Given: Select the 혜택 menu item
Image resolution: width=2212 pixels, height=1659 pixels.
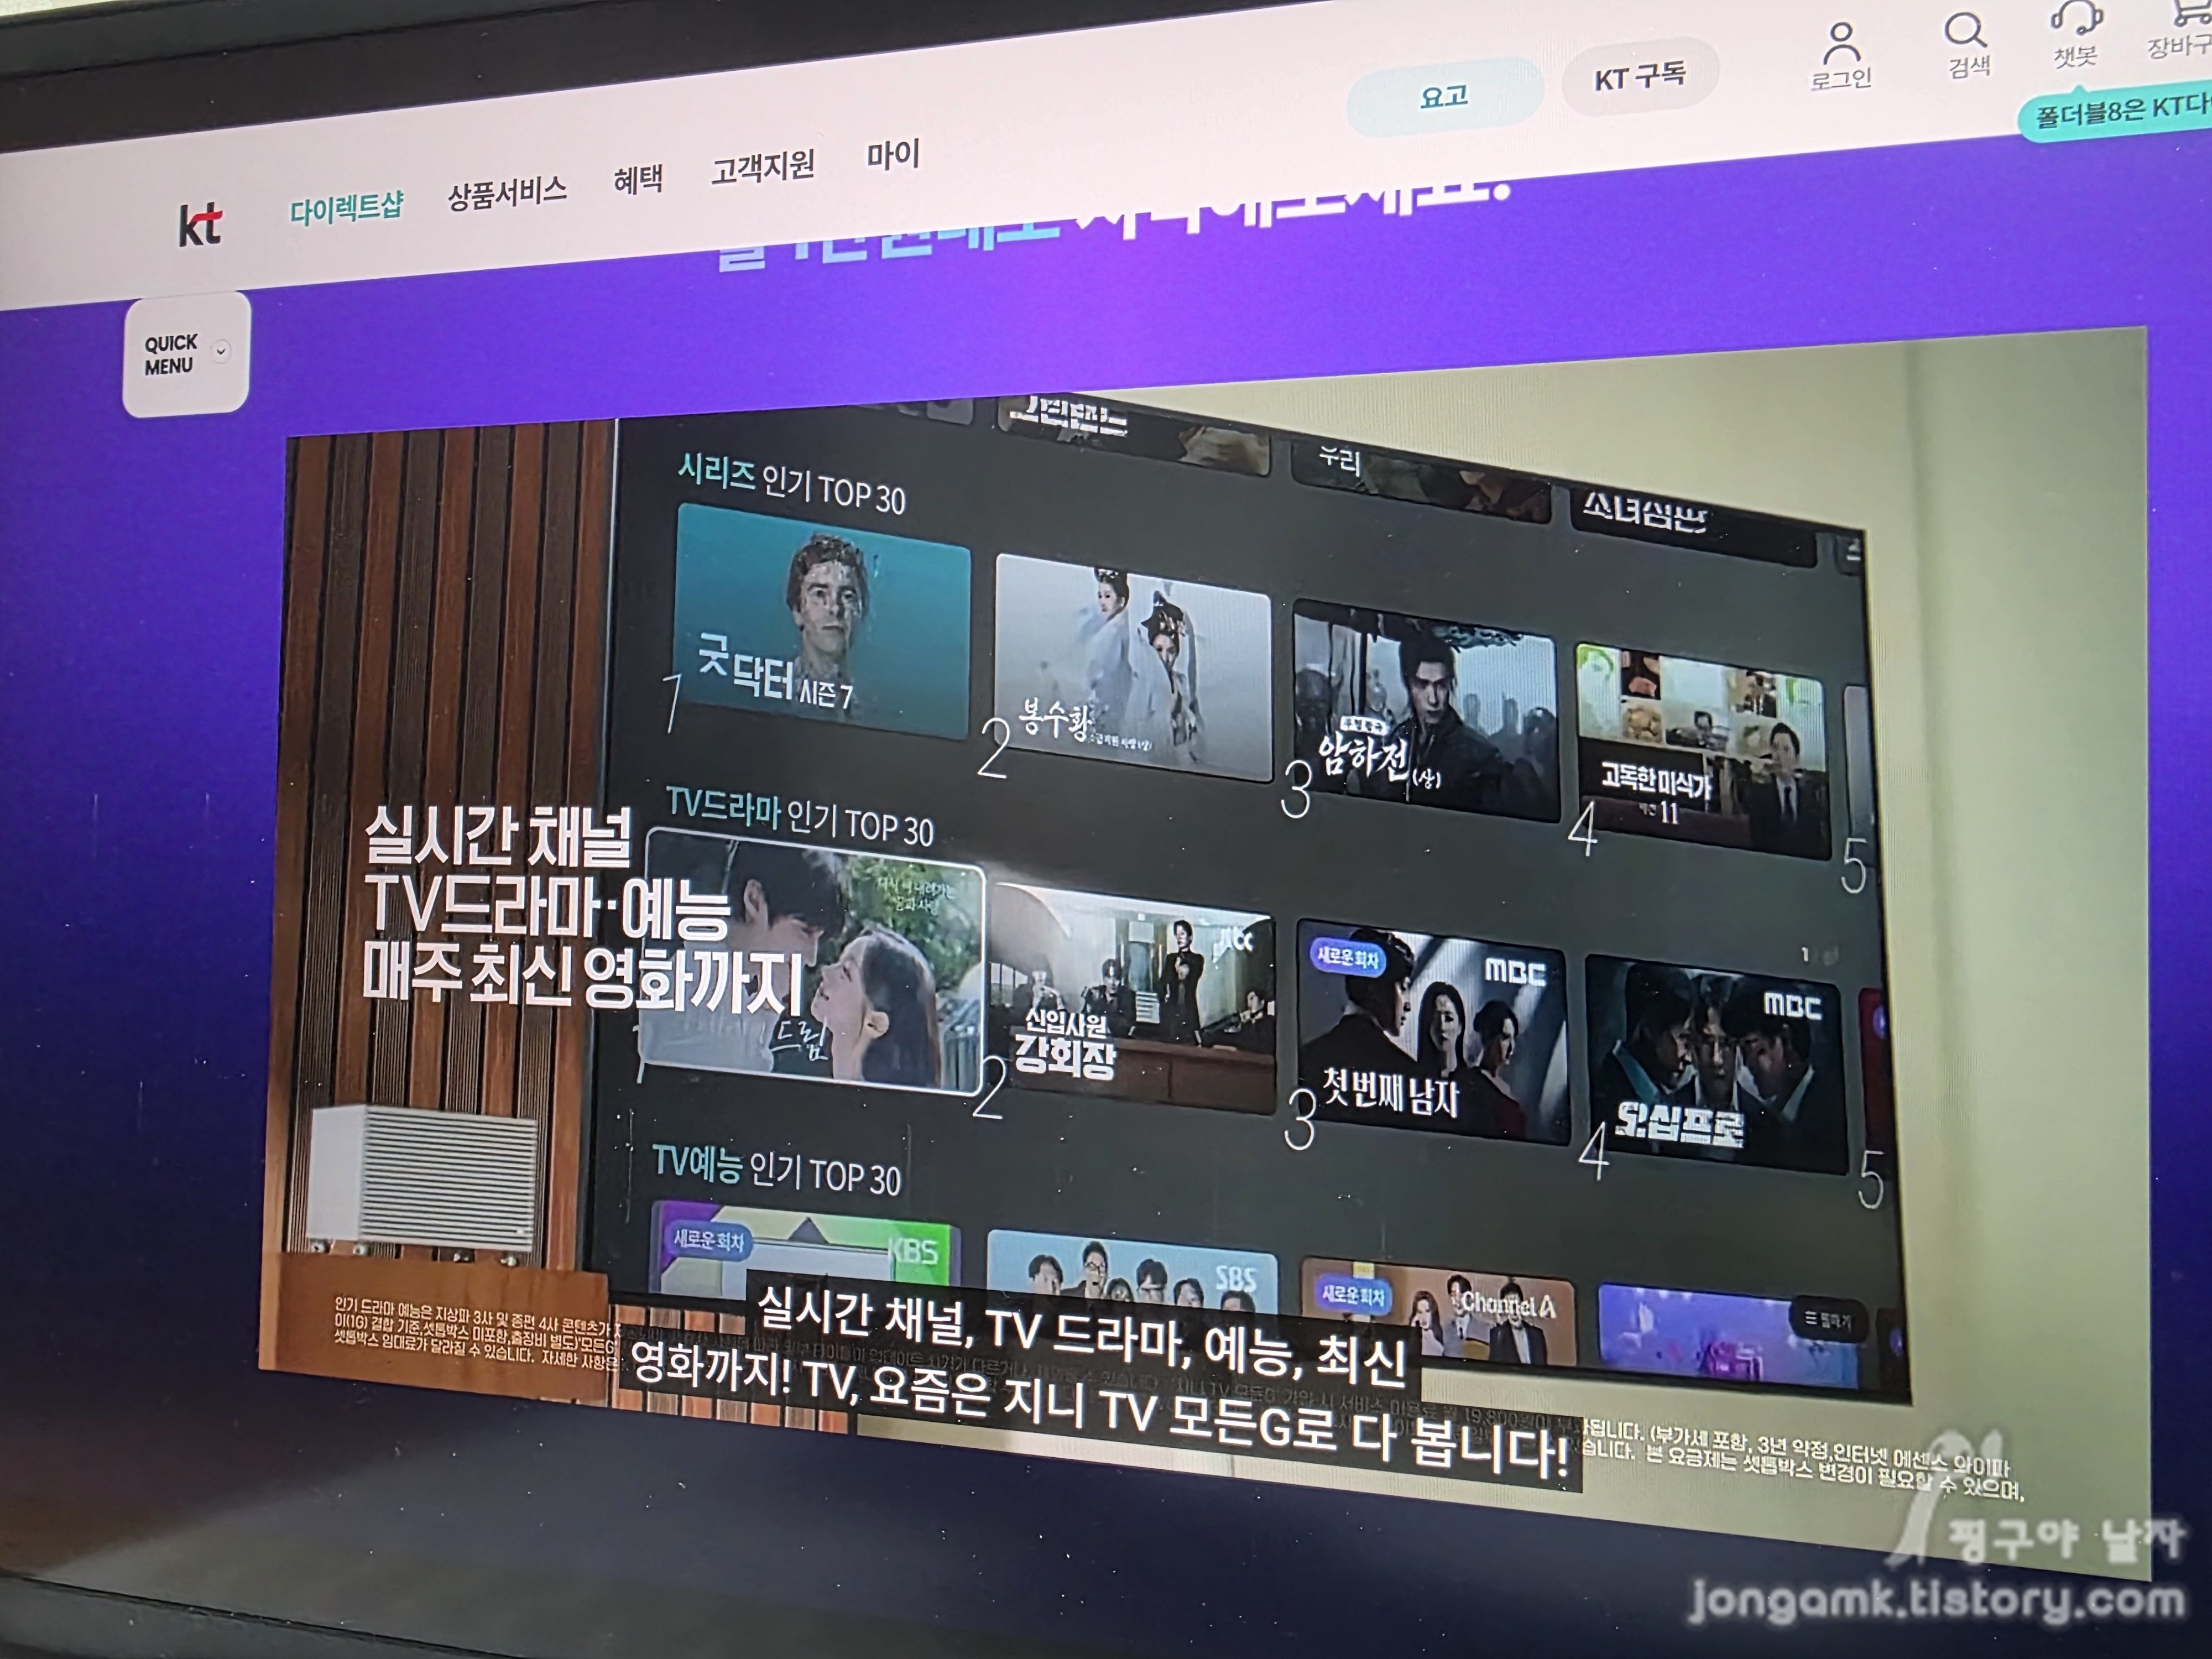Looking at the screenshot, I should coord(638,179).
